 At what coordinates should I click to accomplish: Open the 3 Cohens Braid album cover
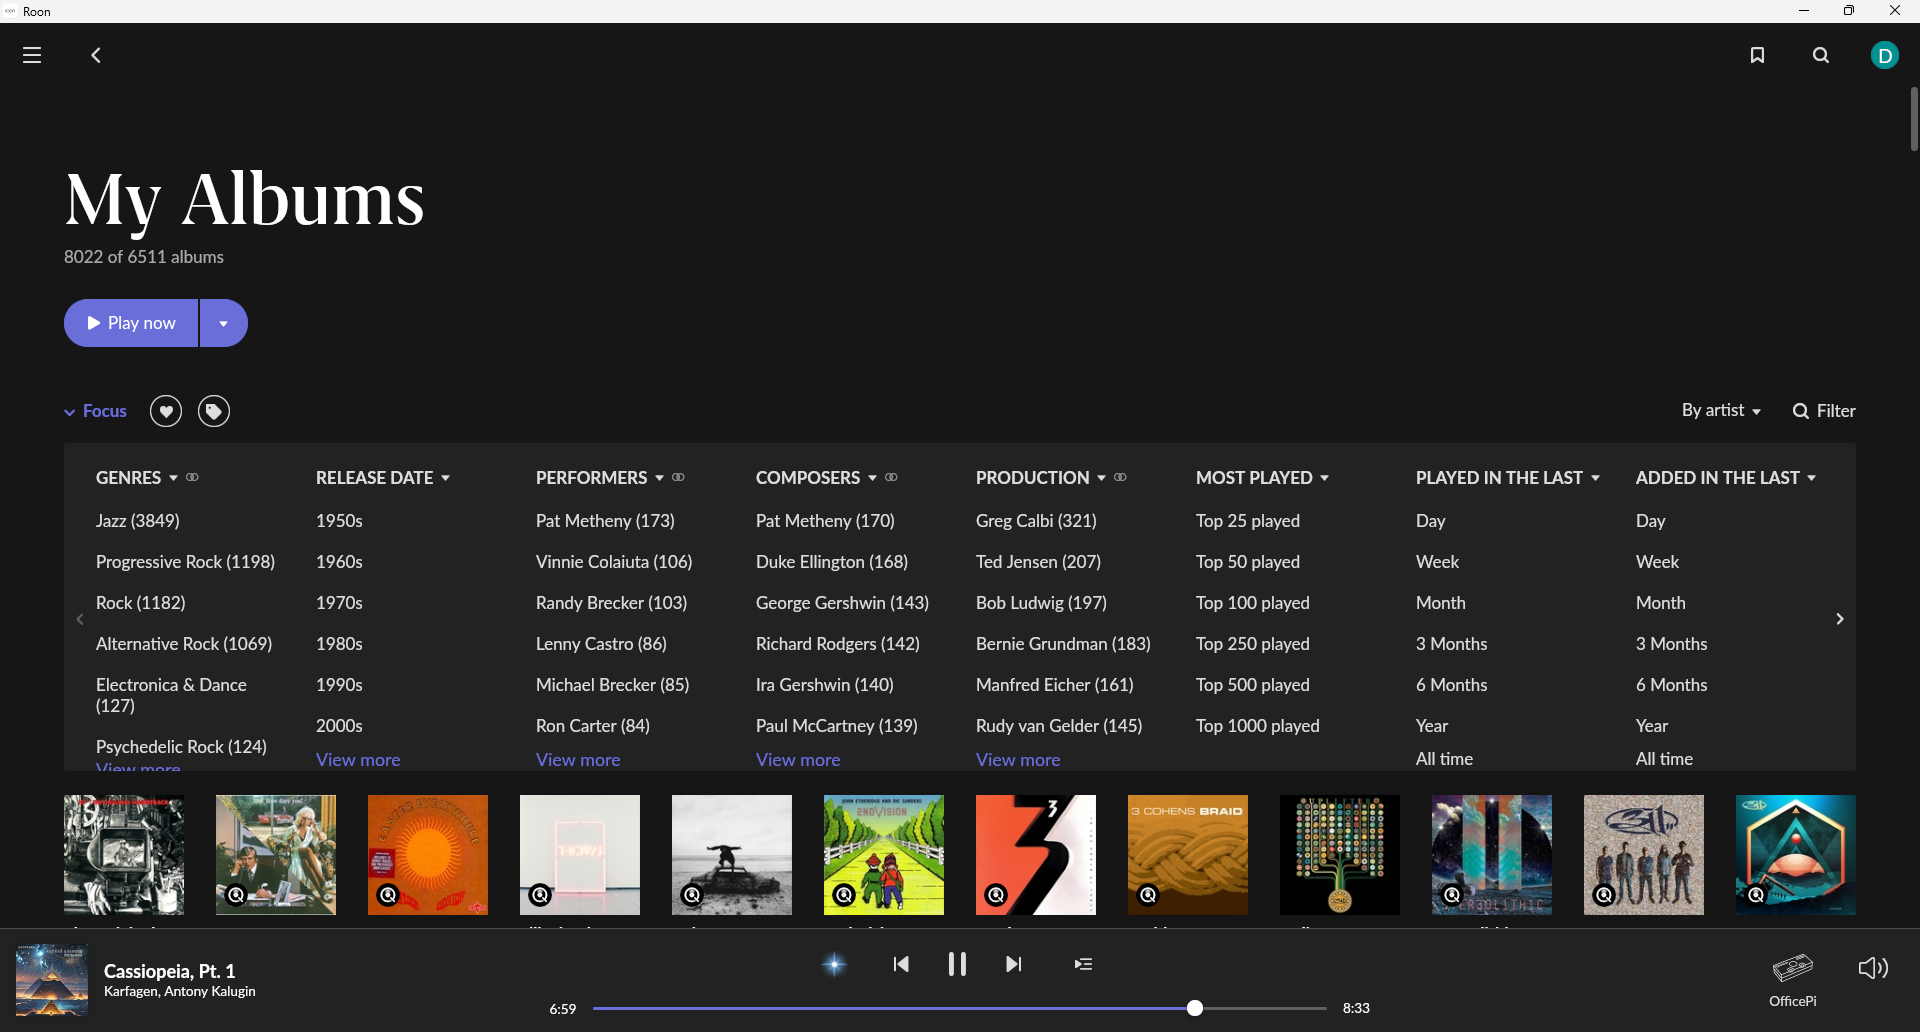click(x=1188, y=855)
